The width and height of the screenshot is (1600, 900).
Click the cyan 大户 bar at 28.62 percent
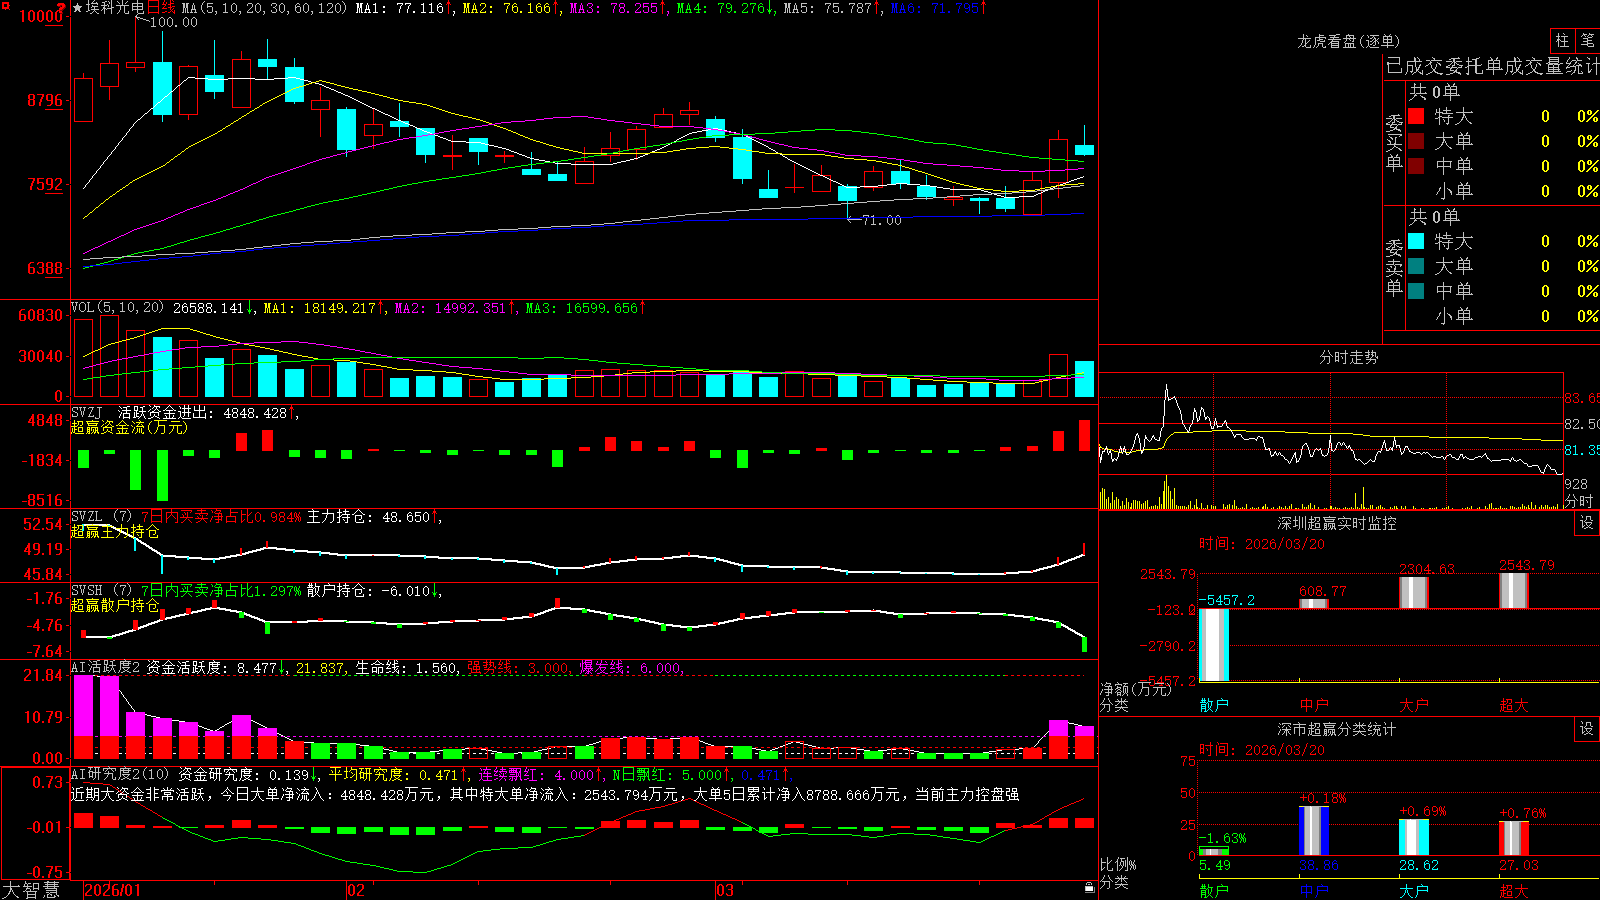coord(1414,837)
